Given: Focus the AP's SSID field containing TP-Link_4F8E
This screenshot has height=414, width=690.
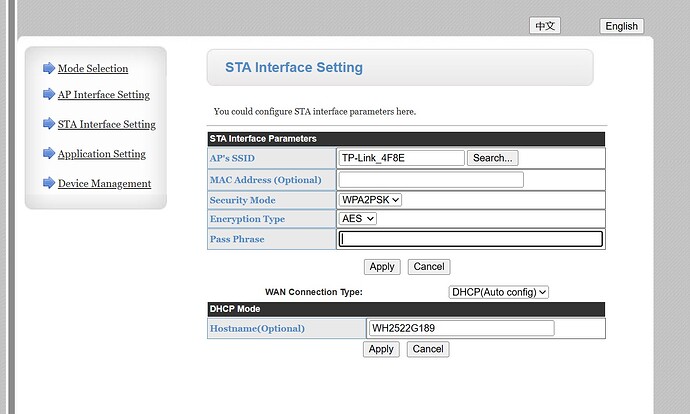Looking at the screenshot, I should coord(402,158).
